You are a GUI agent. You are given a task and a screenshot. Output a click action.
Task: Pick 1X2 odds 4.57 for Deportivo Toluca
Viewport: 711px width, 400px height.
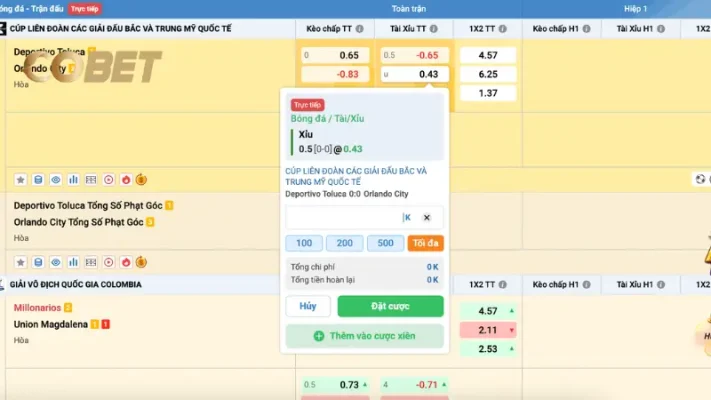click(x=488, y=55)
